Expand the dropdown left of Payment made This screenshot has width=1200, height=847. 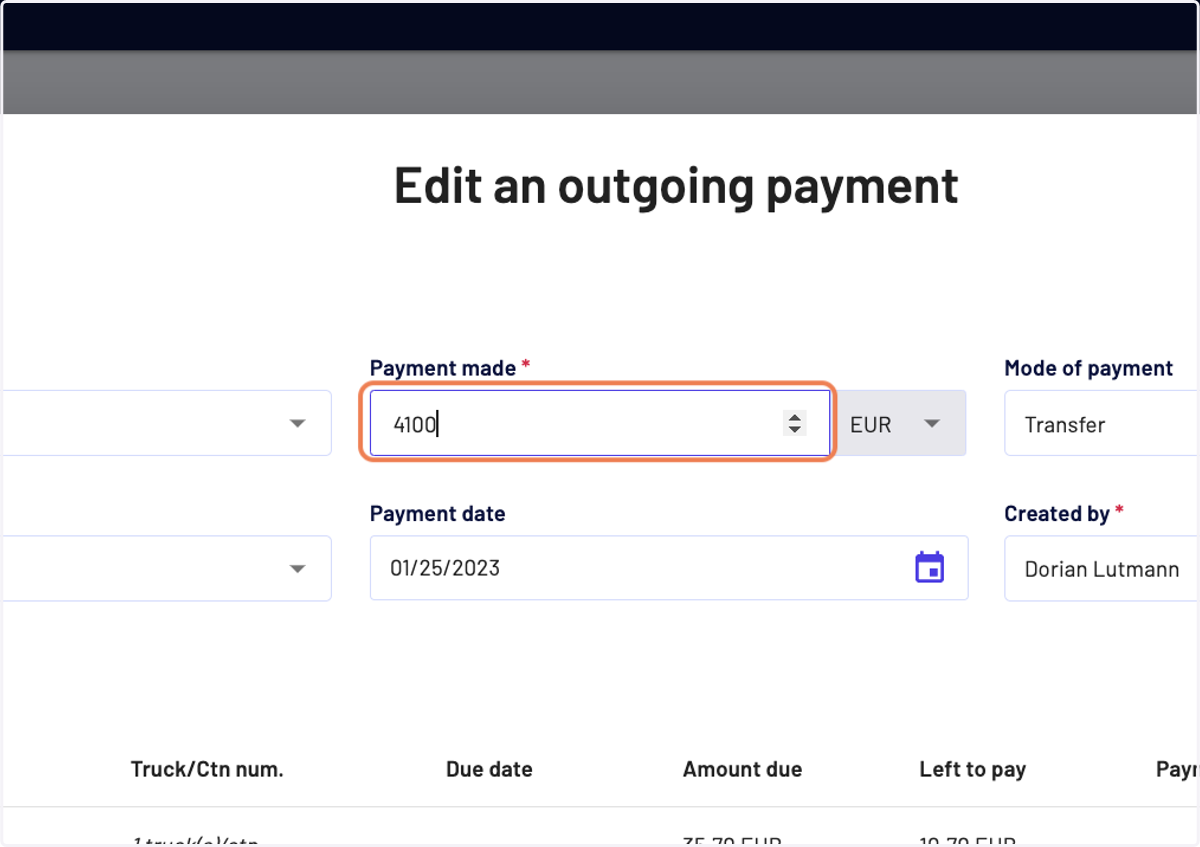click(x=297, y=423)
